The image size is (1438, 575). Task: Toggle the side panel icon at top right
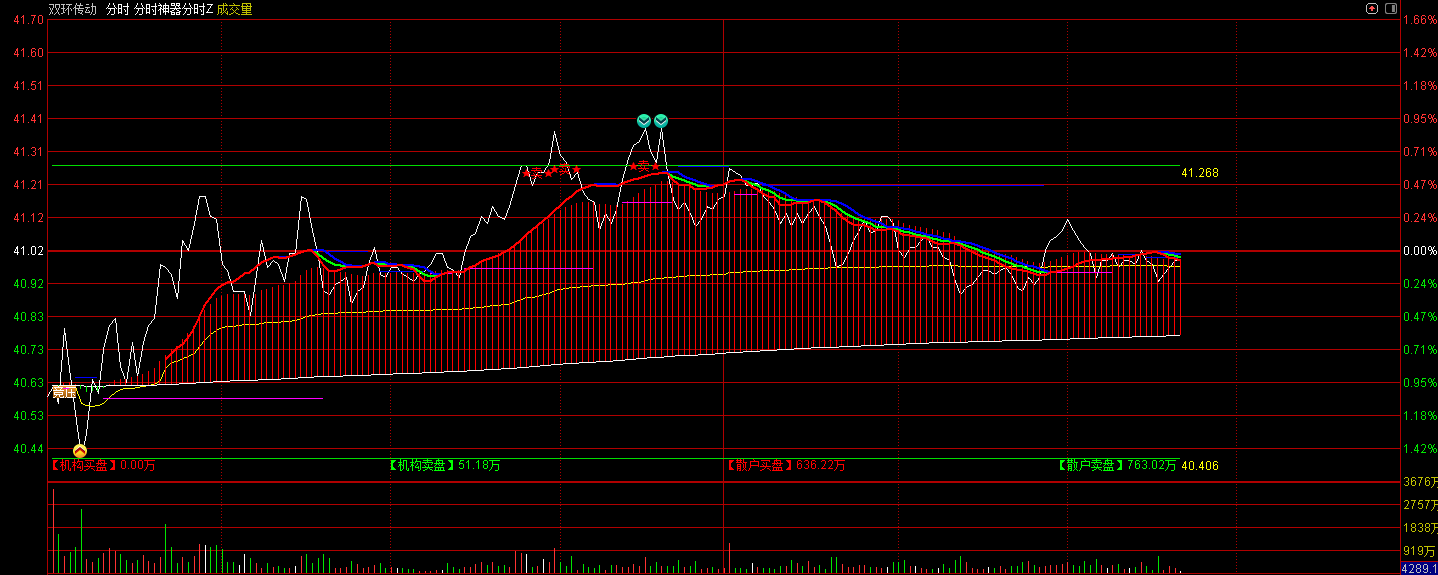click(1390, 8)
